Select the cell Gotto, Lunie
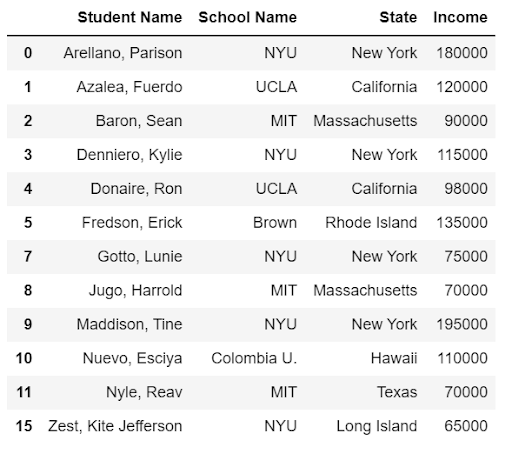512x454 pixels. (x=140, y=257)
